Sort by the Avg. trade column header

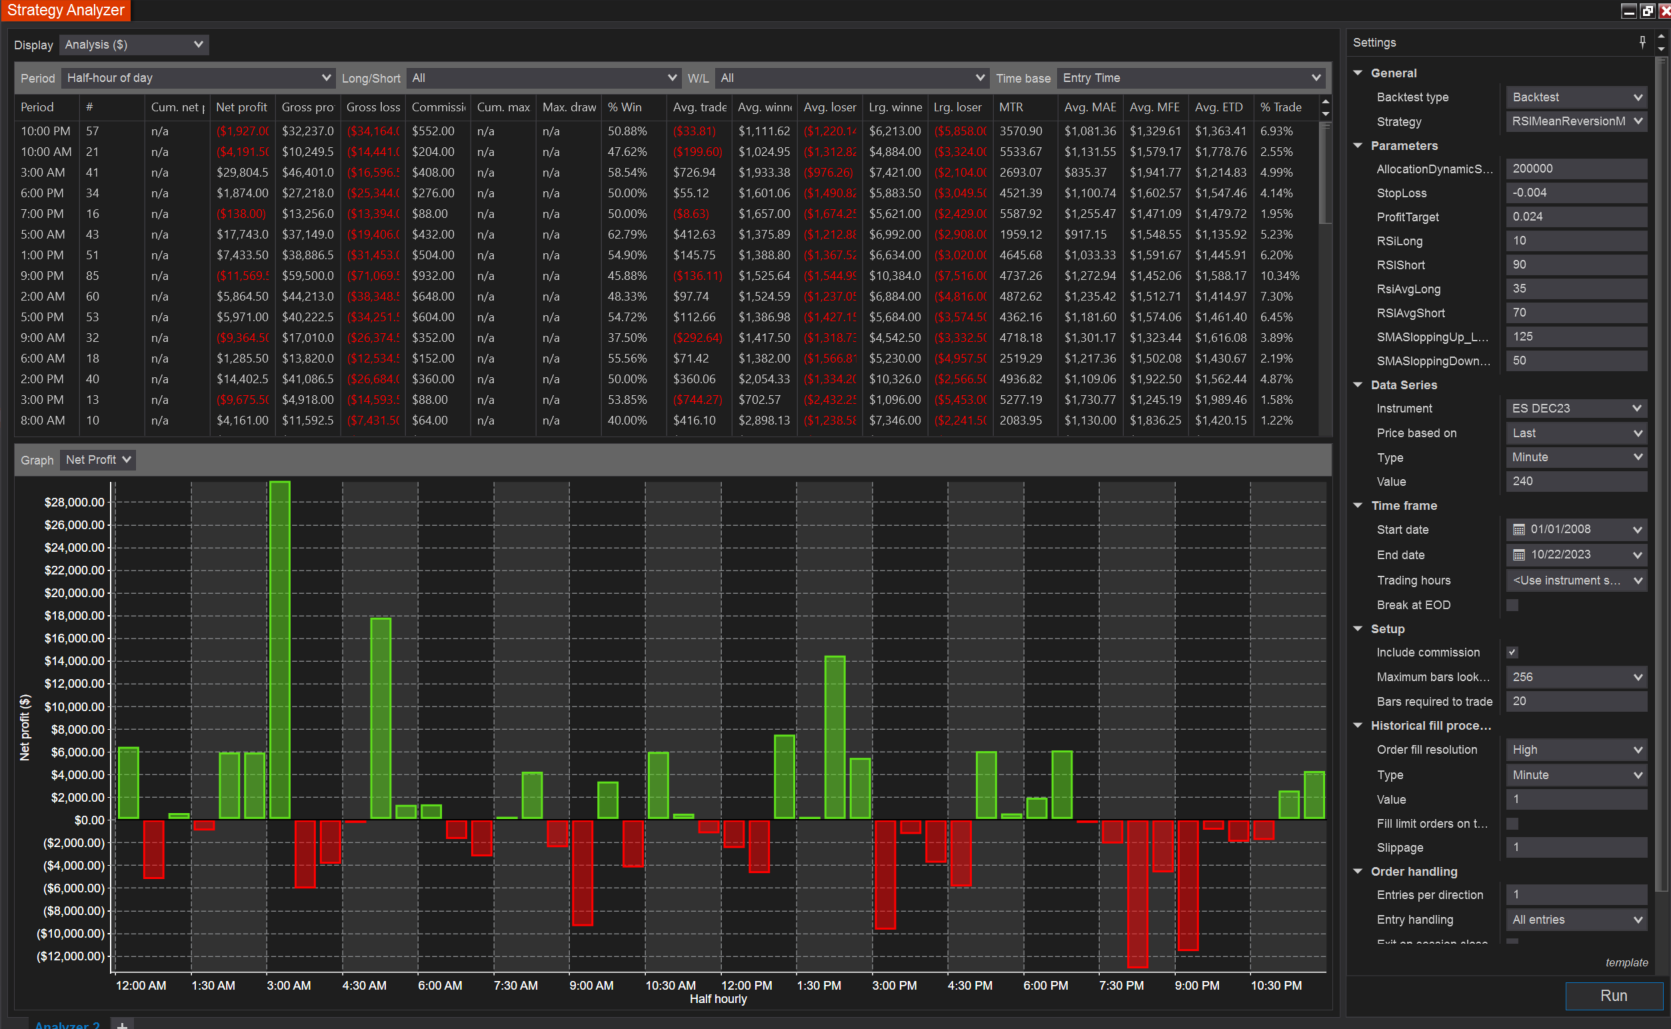[x=700, y=107]
